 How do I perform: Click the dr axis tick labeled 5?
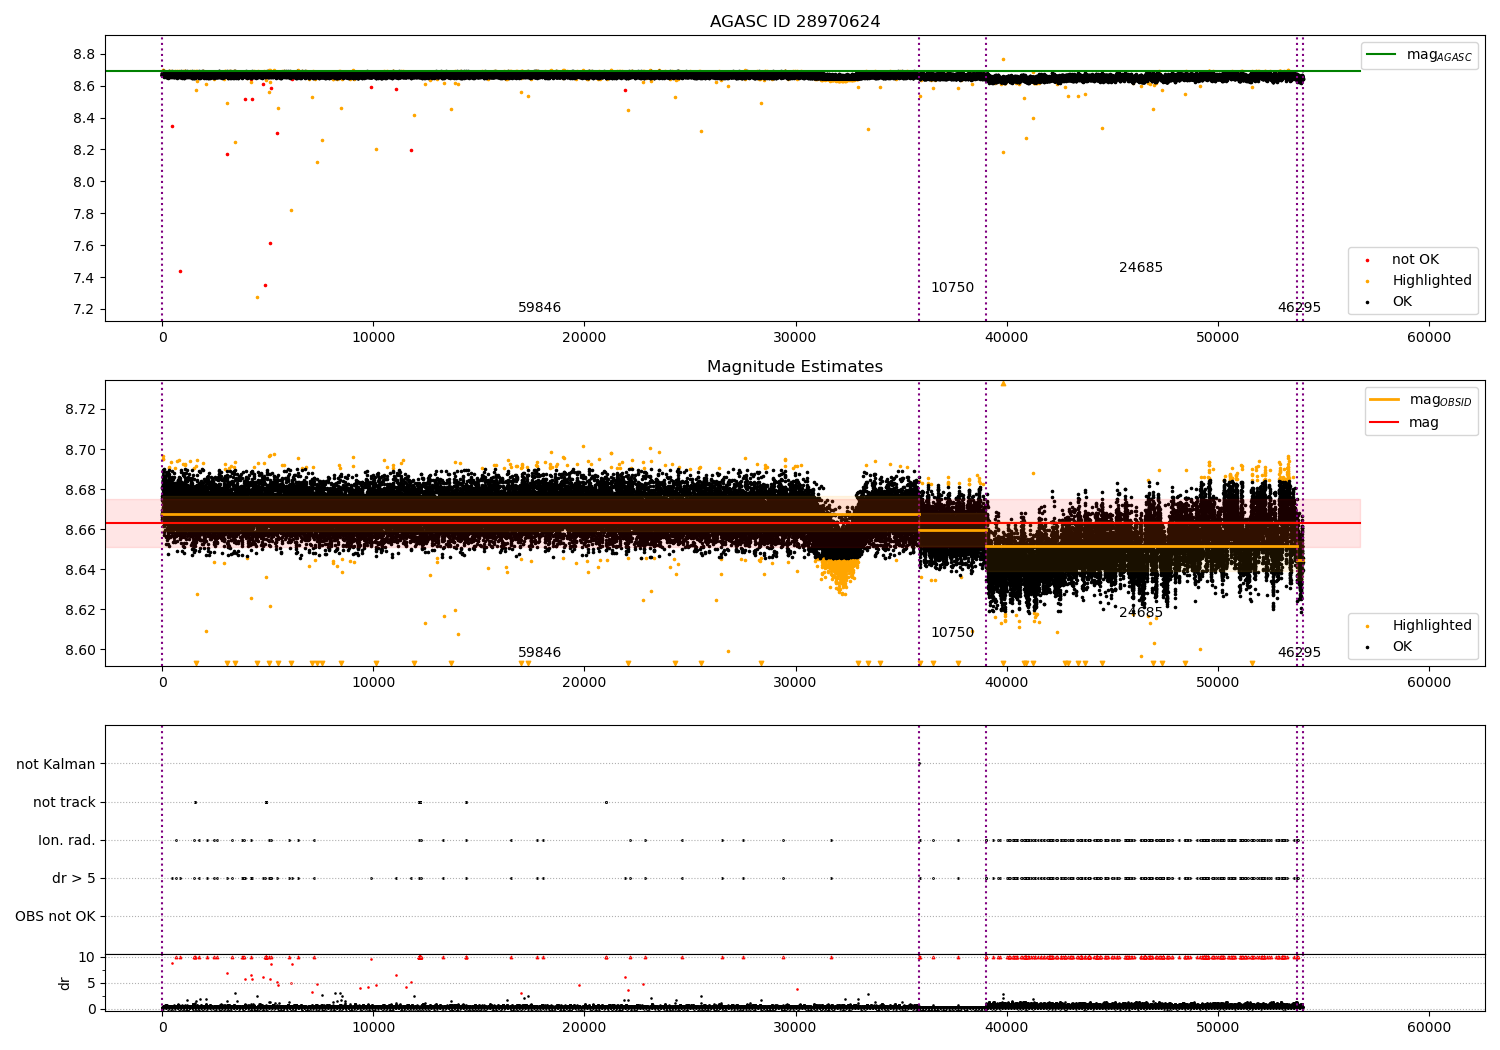point(91,984)
